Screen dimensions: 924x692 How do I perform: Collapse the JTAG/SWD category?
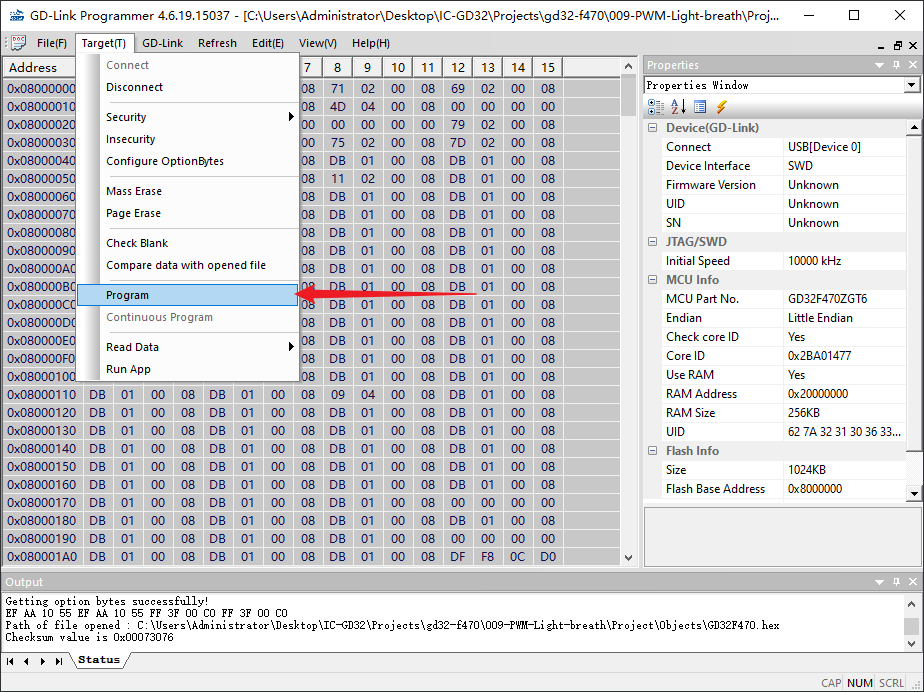pyautogui.click(x=652, y=241)
